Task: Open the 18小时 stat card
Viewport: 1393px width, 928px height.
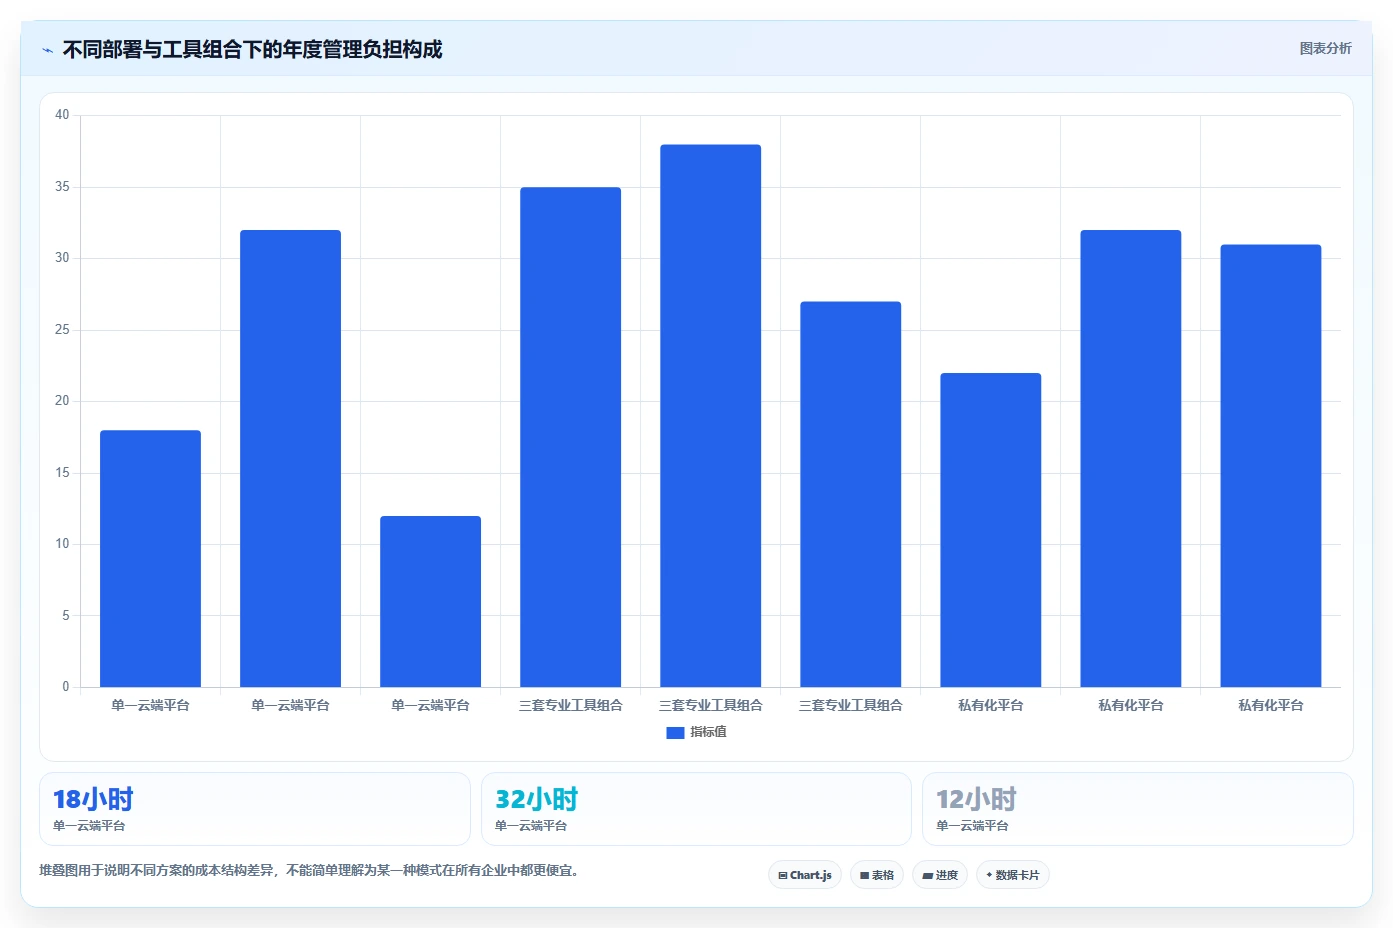Action: [255, 809]
